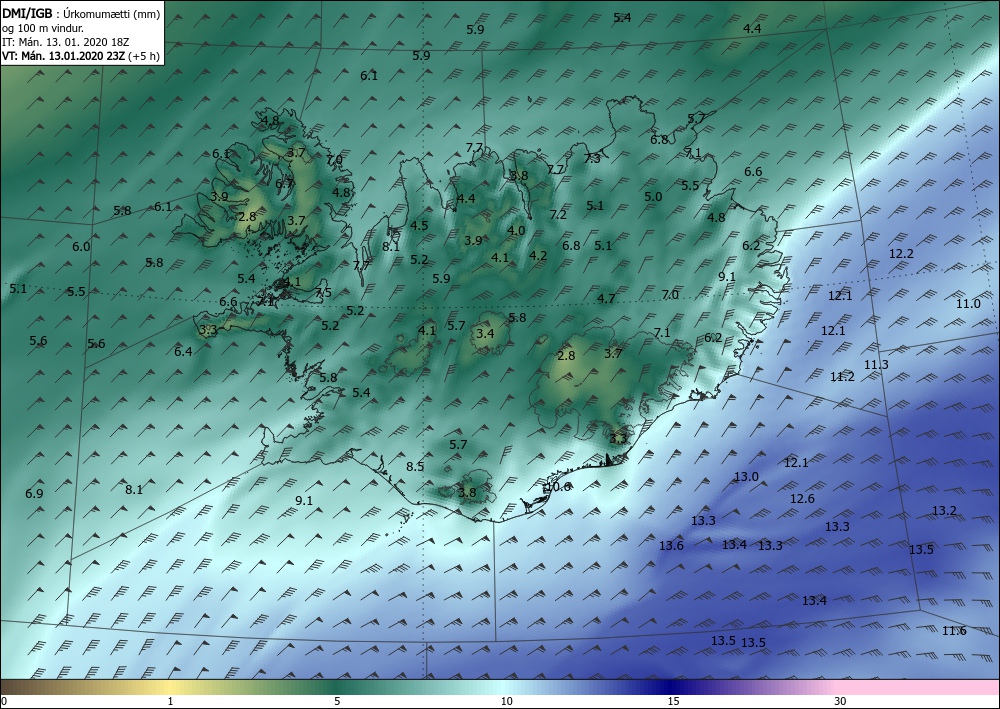Click the 6.7 value in the Westfjords
The width and height of the screenshot is (1000, 709).
point(284,184)
